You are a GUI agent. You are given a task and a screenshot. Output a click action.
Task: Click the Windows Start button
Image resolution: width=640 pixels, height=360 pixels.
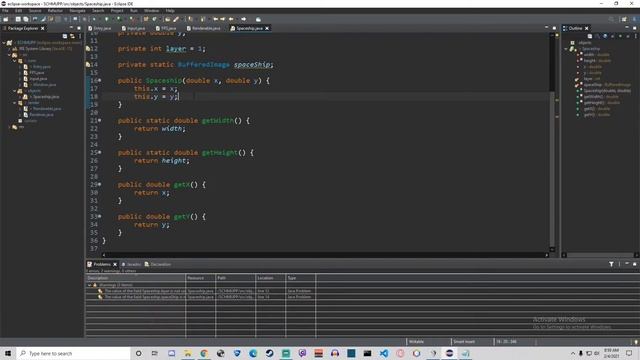click(8, 353)
